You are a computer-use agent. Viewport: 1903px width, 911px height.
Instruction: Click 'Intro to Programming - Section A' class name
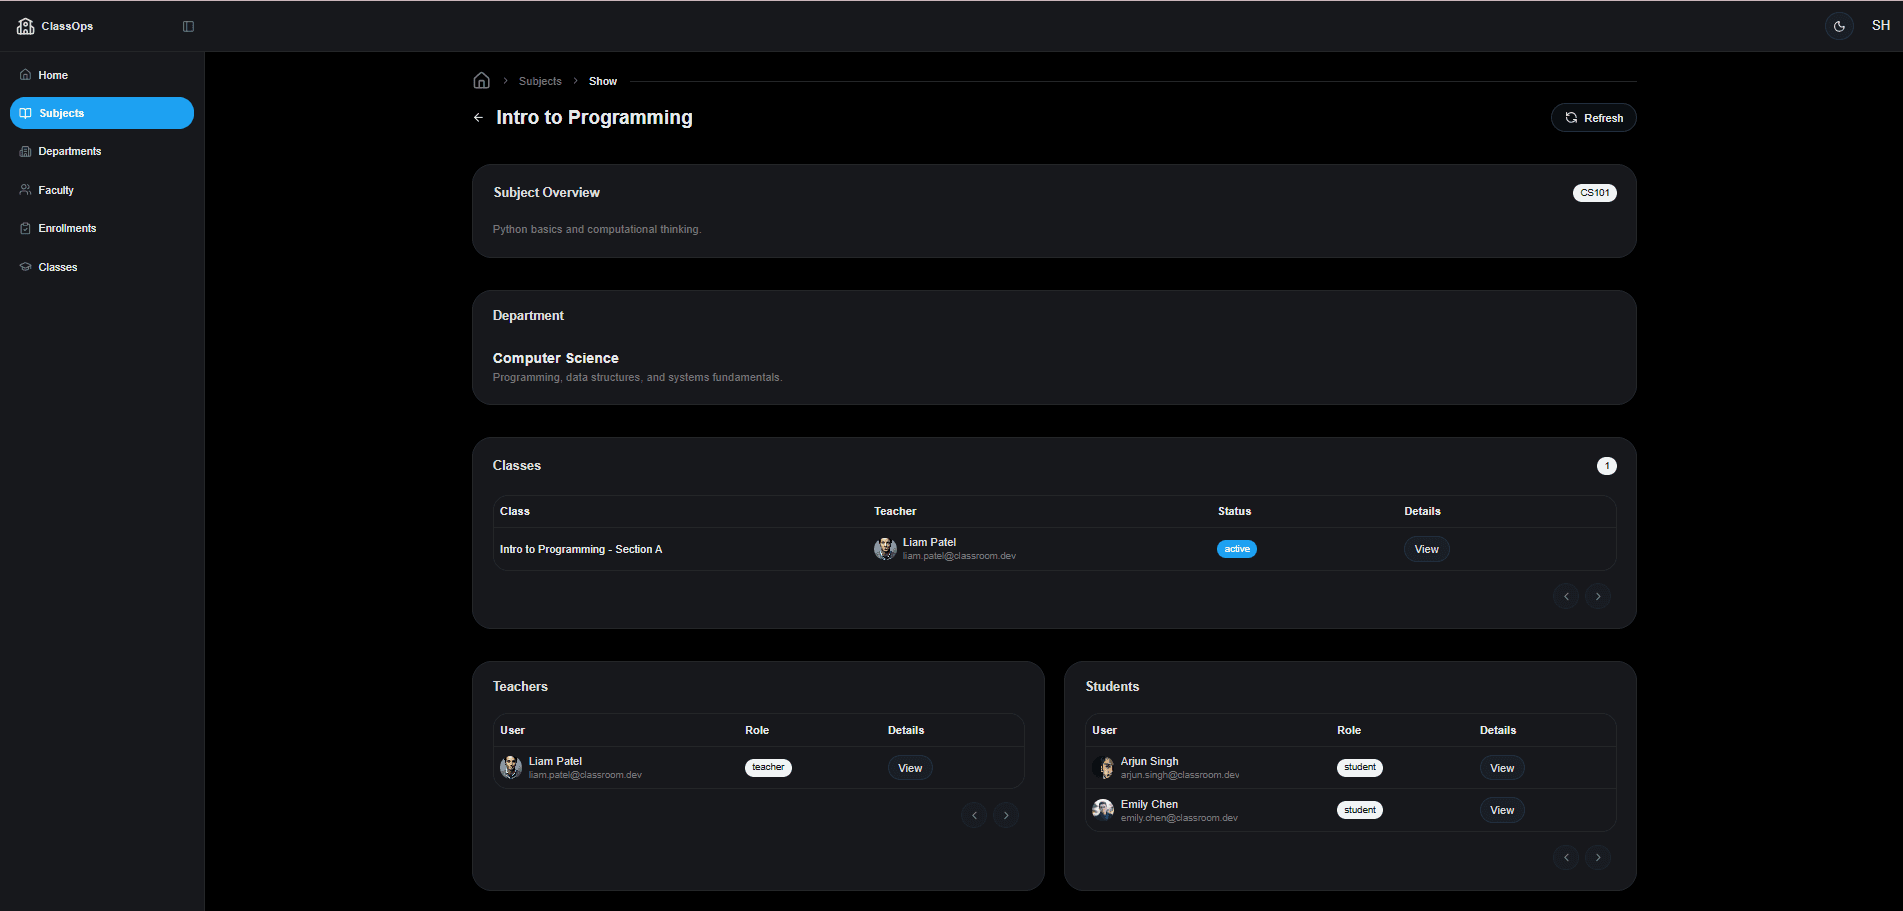point(581,549)
